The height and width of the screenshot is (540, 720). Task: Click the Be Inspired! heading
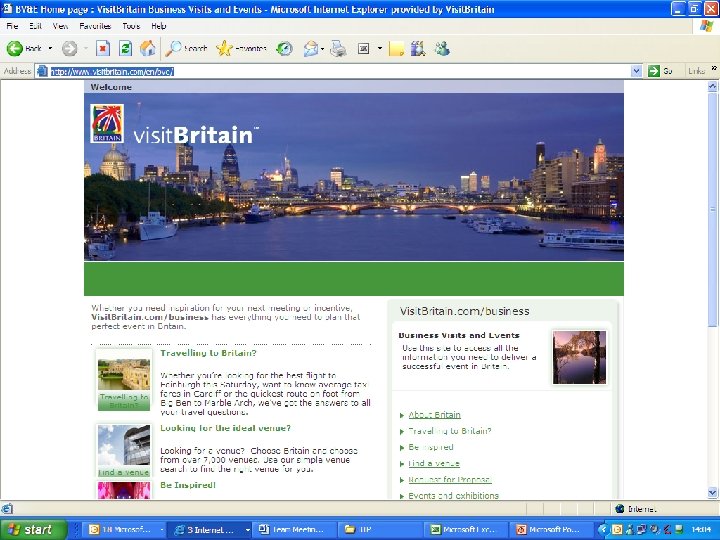[x=188, y=485]
